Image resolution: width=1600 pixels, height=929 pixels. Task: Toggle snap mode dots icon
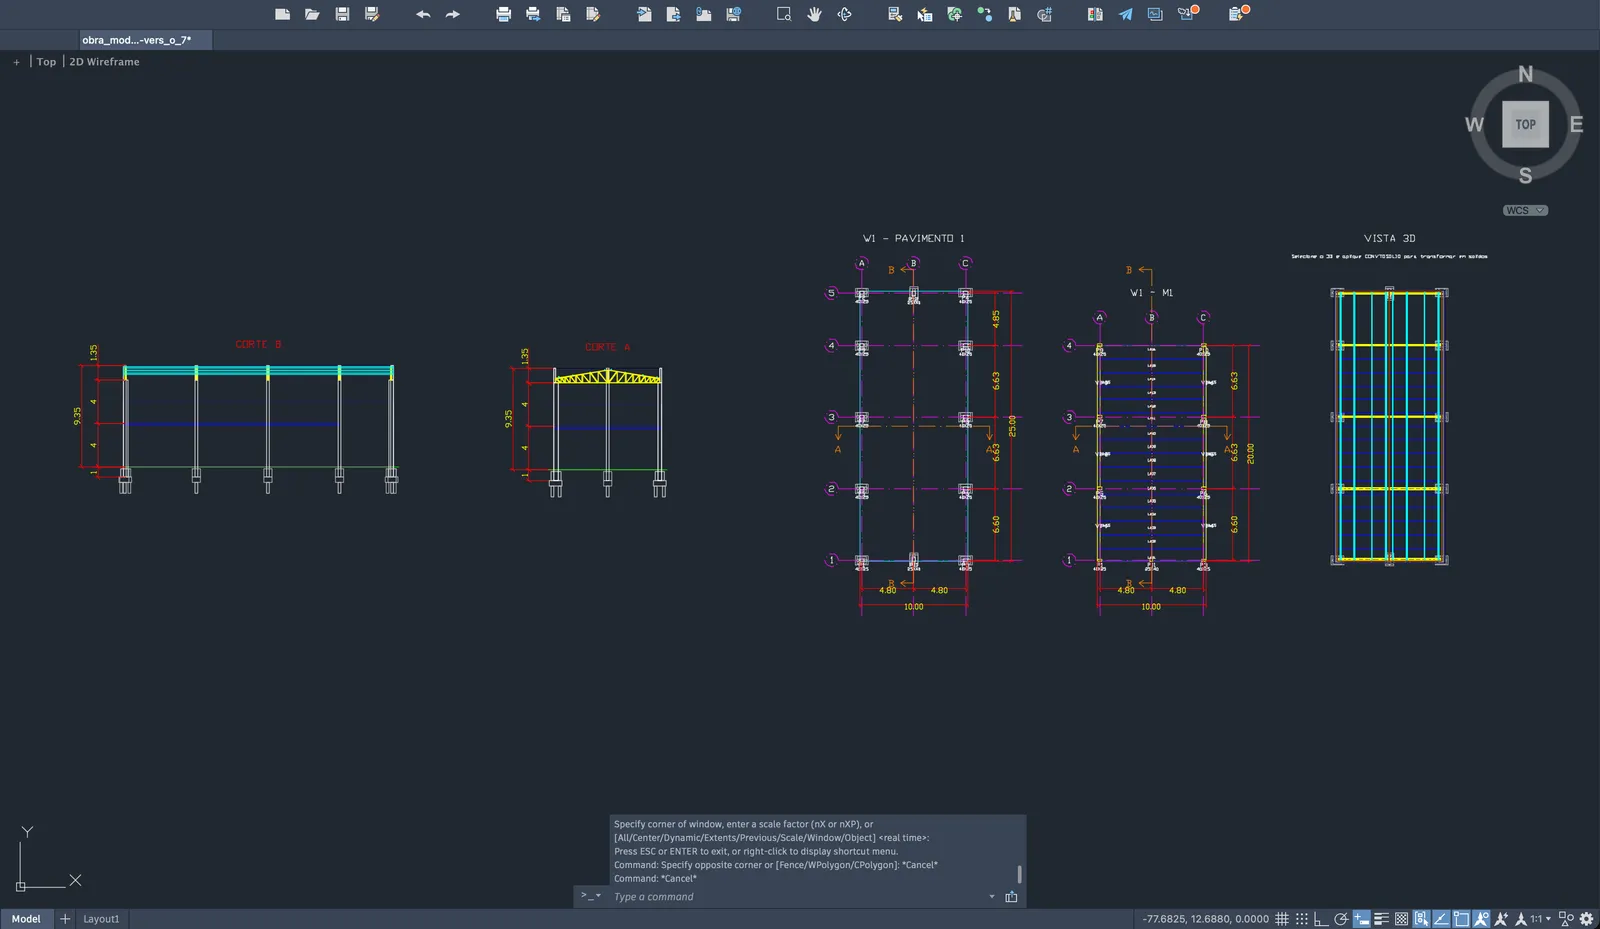1302,919
